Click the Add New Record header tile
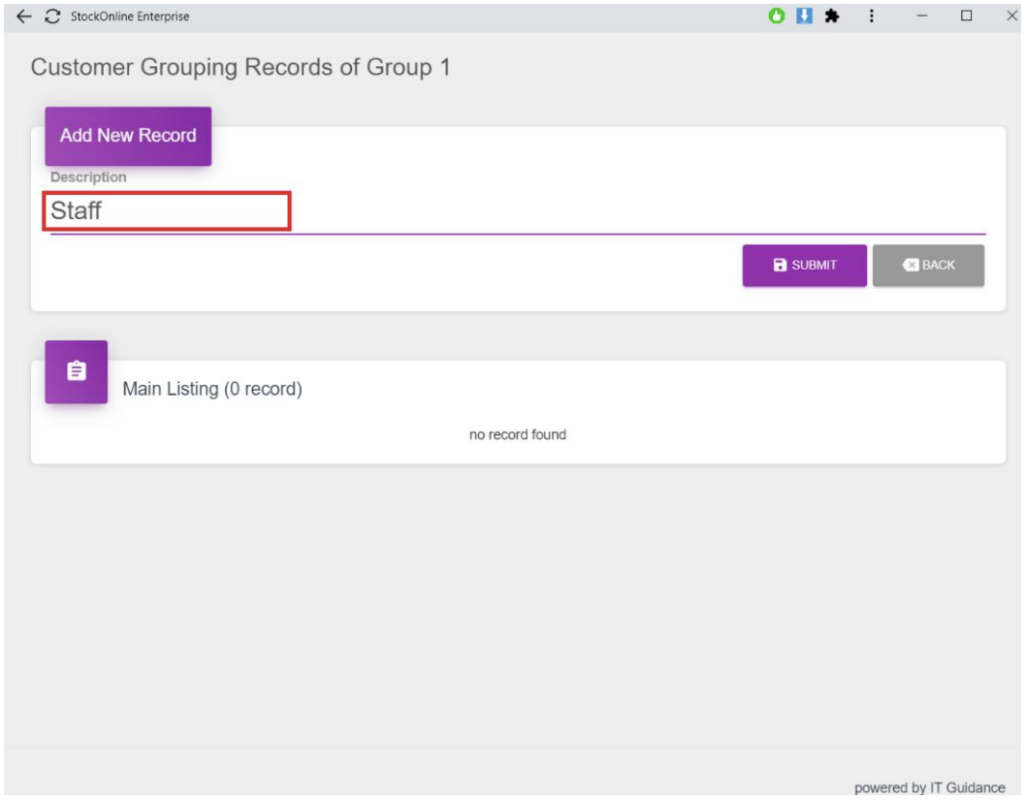 [128, 136]
